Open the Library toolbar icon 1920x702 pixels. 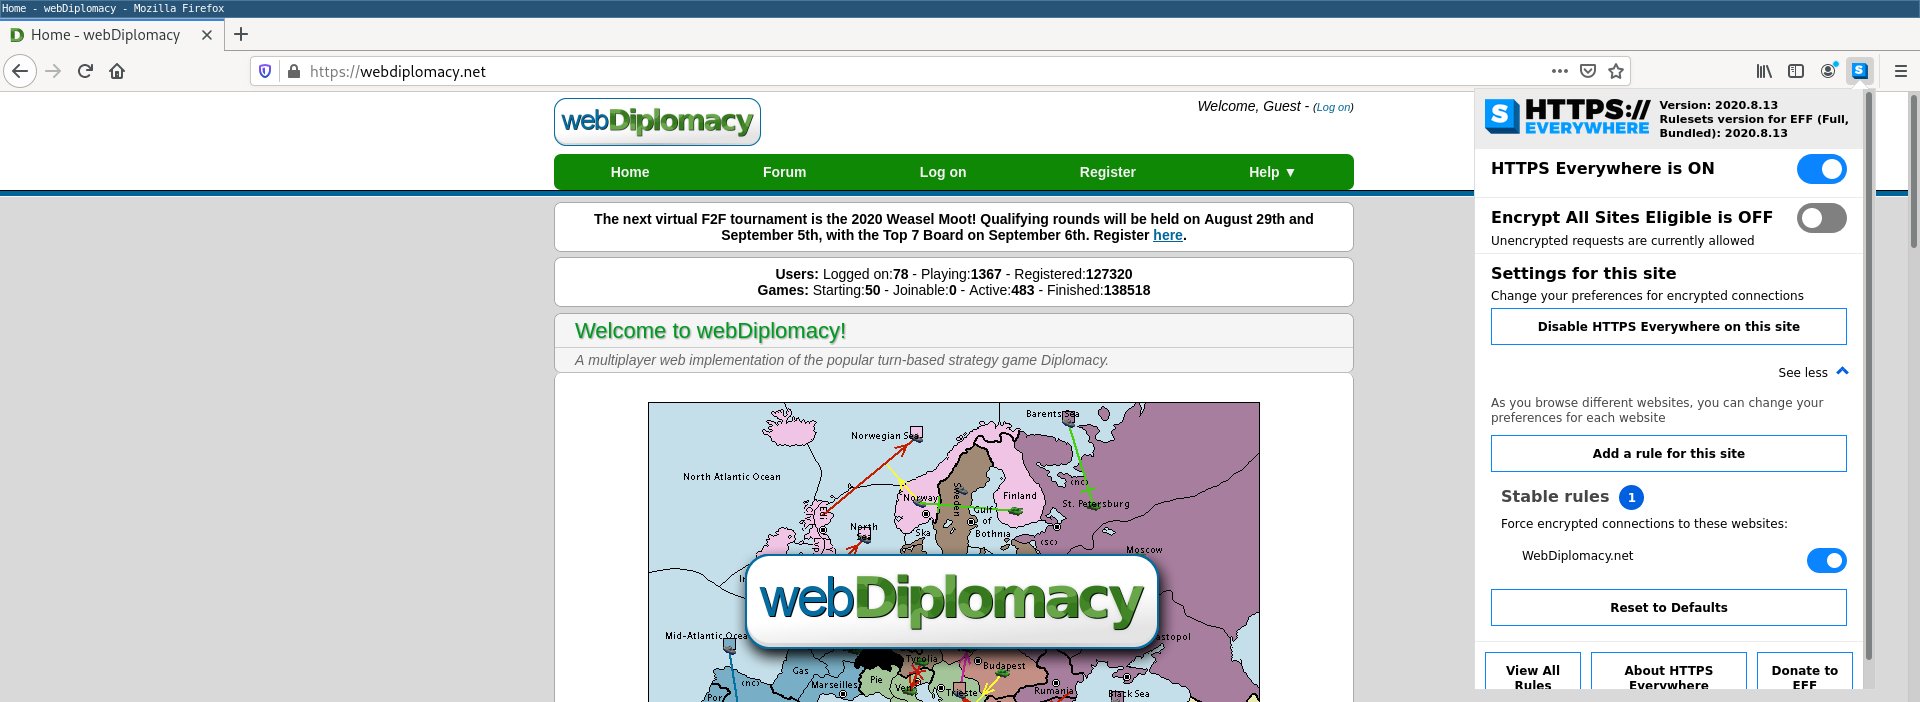coord(1764,71)
